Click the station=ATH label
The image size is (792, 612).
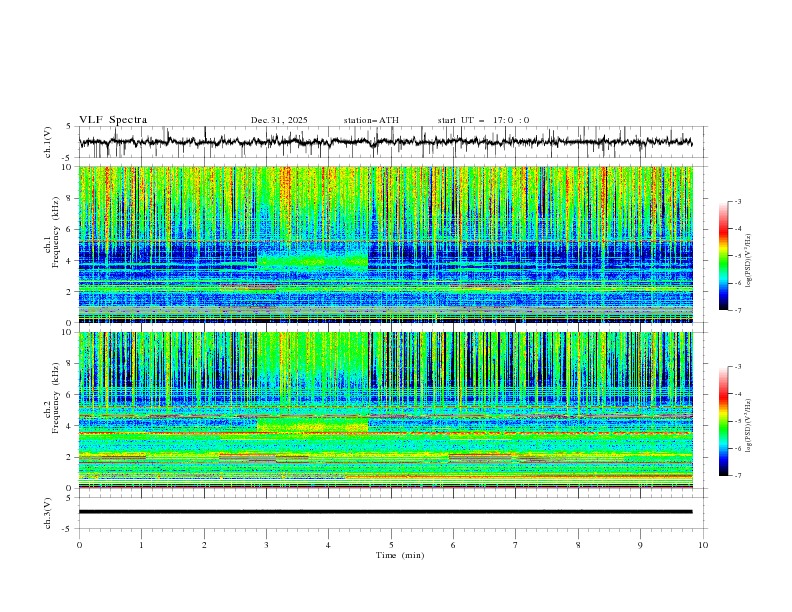(371, 120)
